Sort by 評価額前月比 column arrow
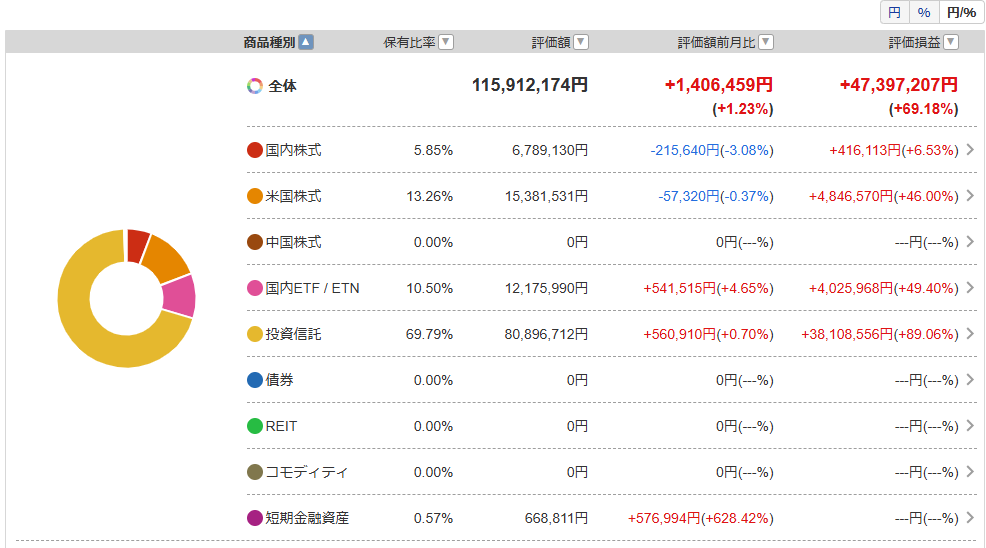Viewport: 986px width, 548px height. 766,42
